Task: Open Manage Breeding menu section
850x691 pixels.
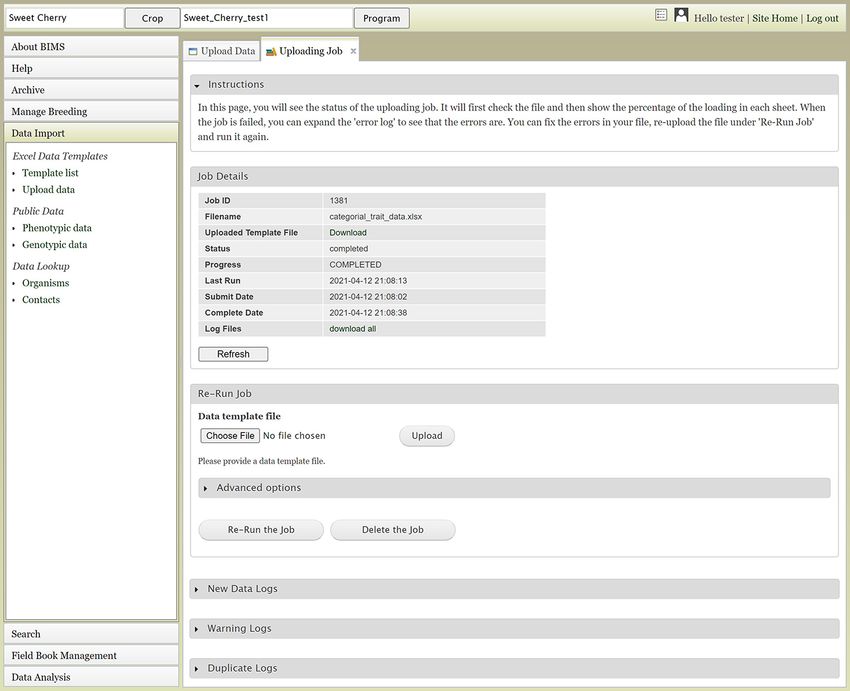Action: click(x=91, y=111)
